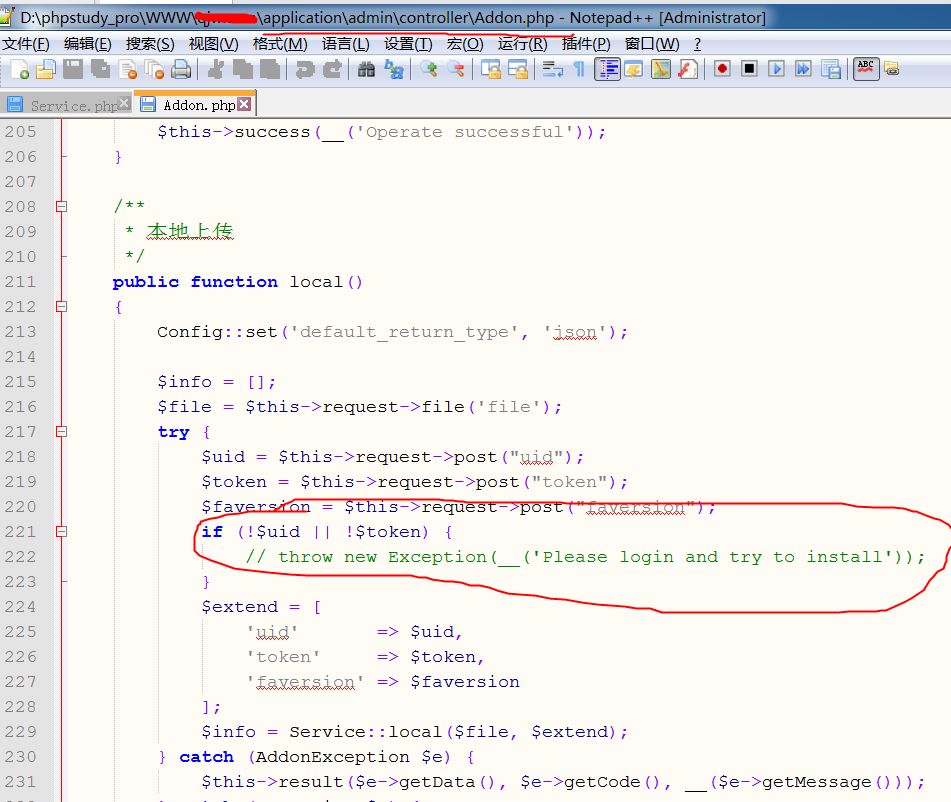951x802 pixels.
Task: Click the Undo arrow icon
Action: [303, 68]
